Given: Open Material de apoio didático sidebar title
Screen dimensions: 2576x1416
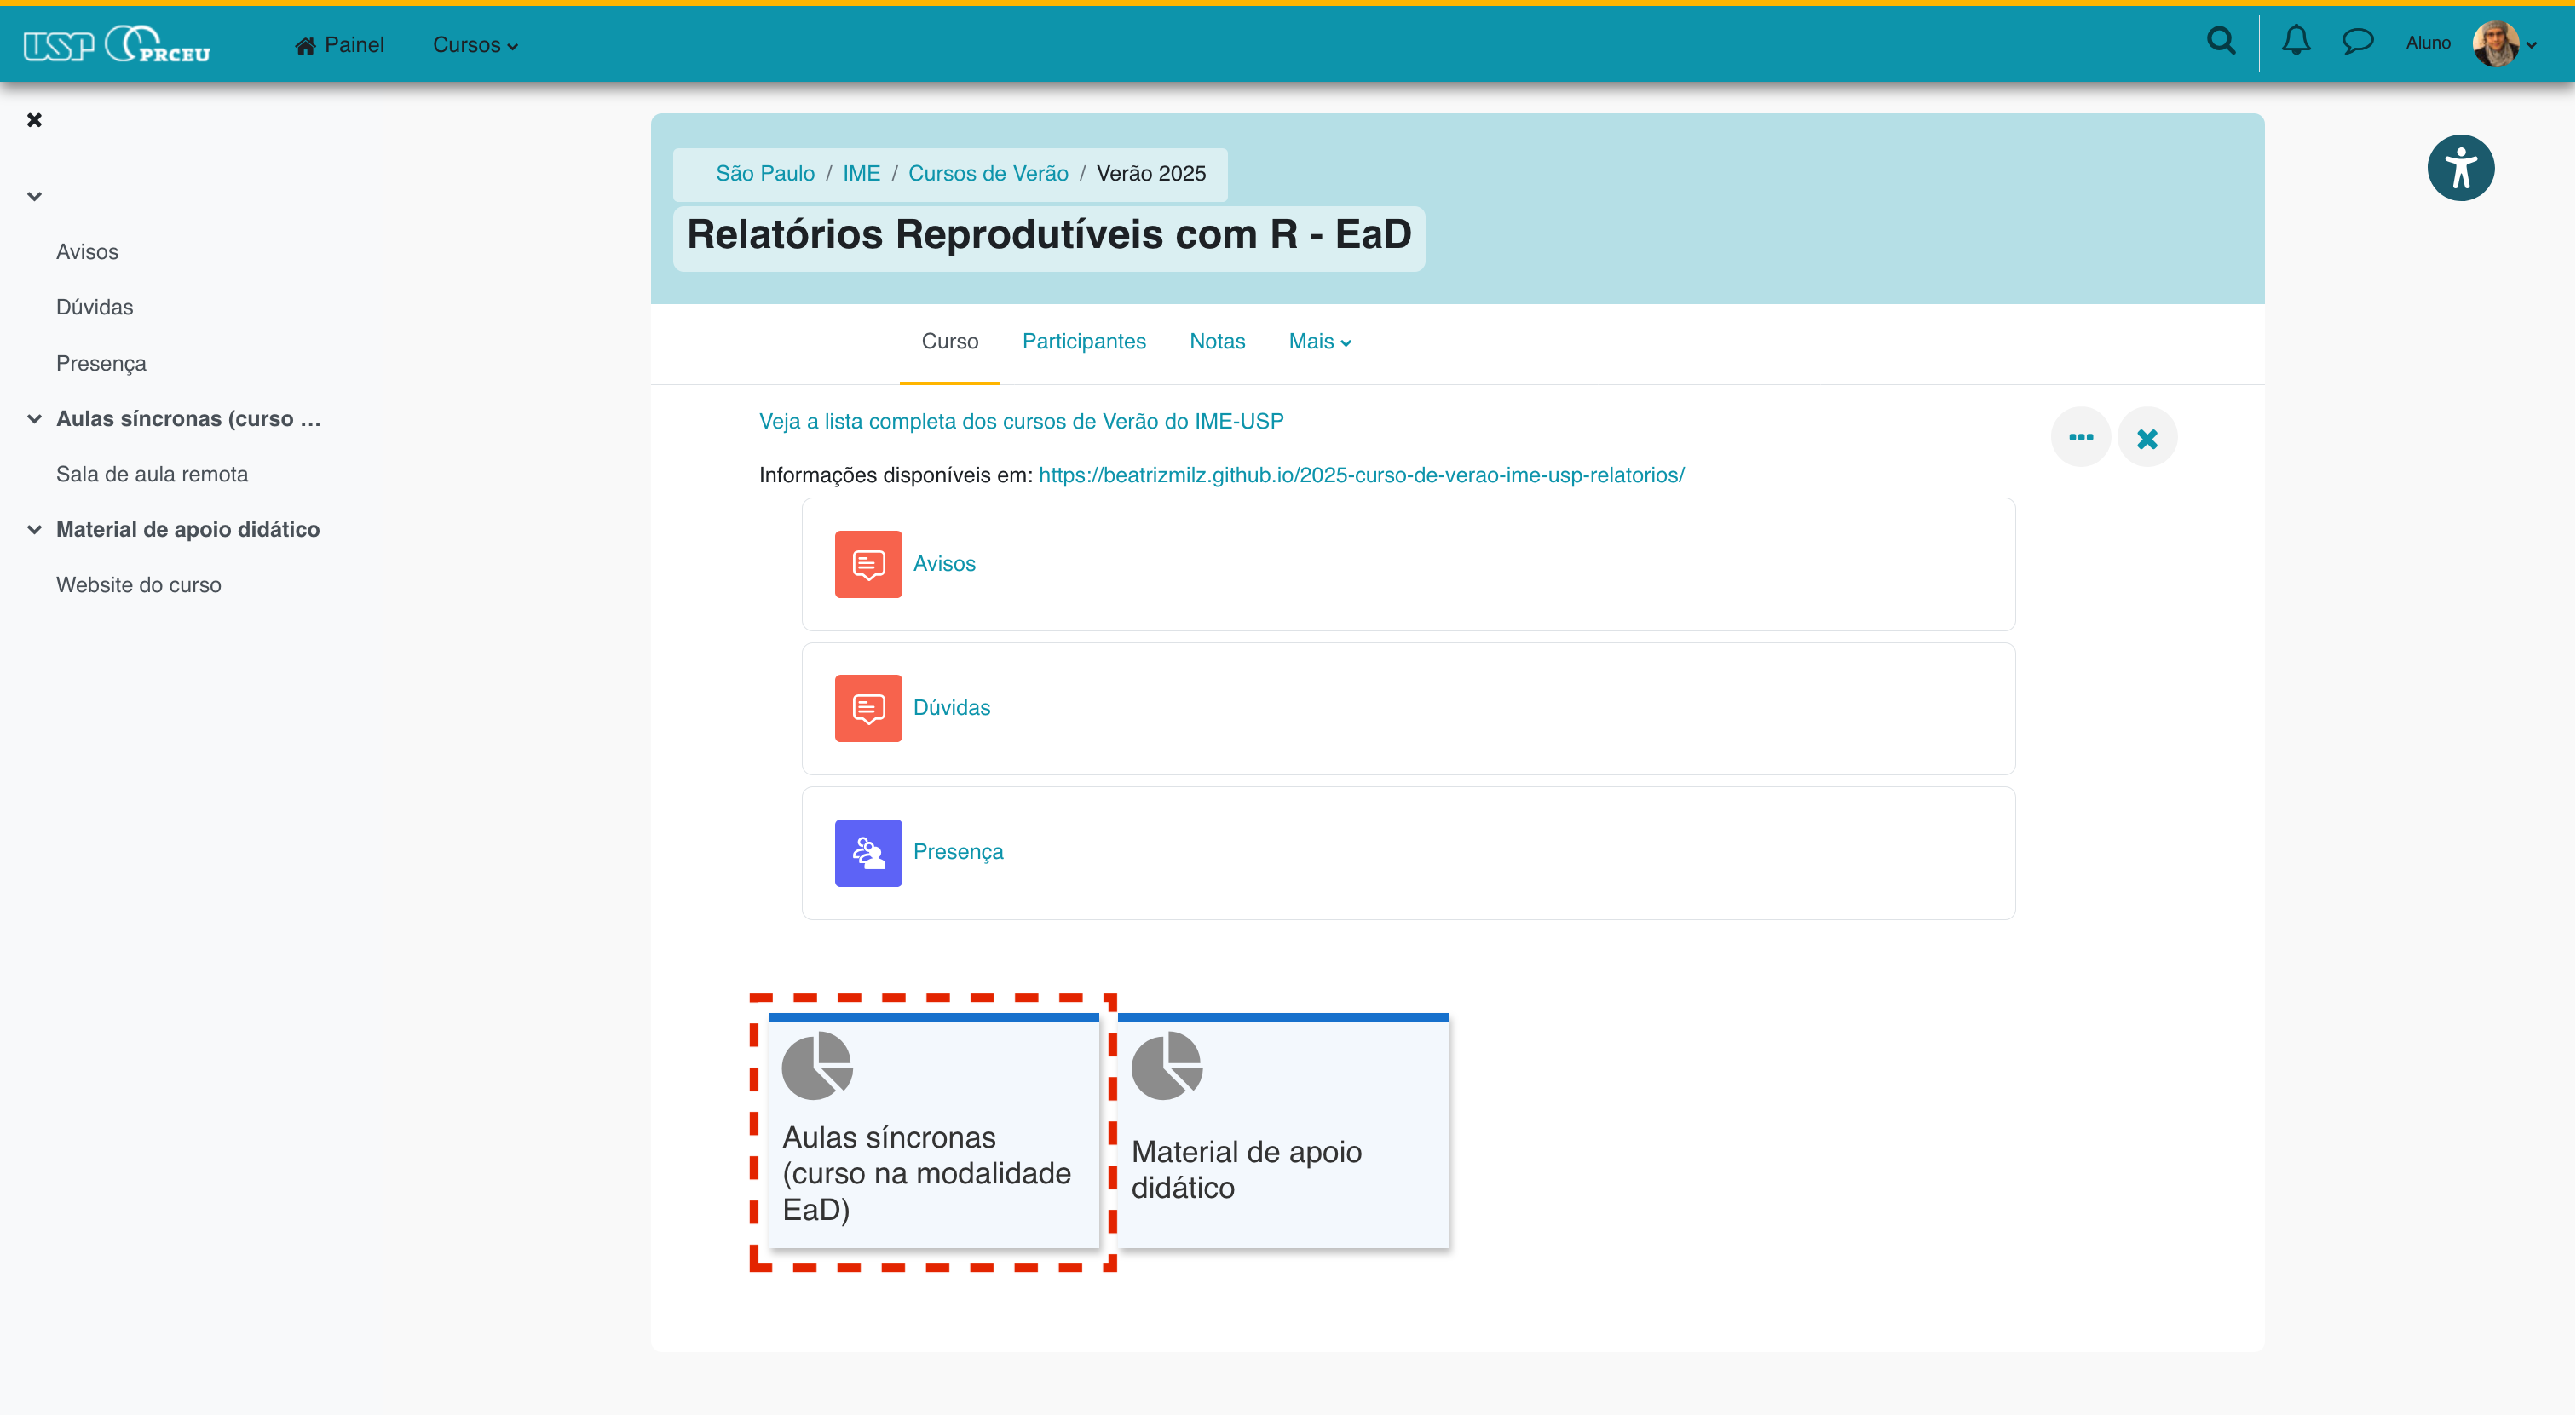Looking at the screenshot, I should [x=188, y=530].
